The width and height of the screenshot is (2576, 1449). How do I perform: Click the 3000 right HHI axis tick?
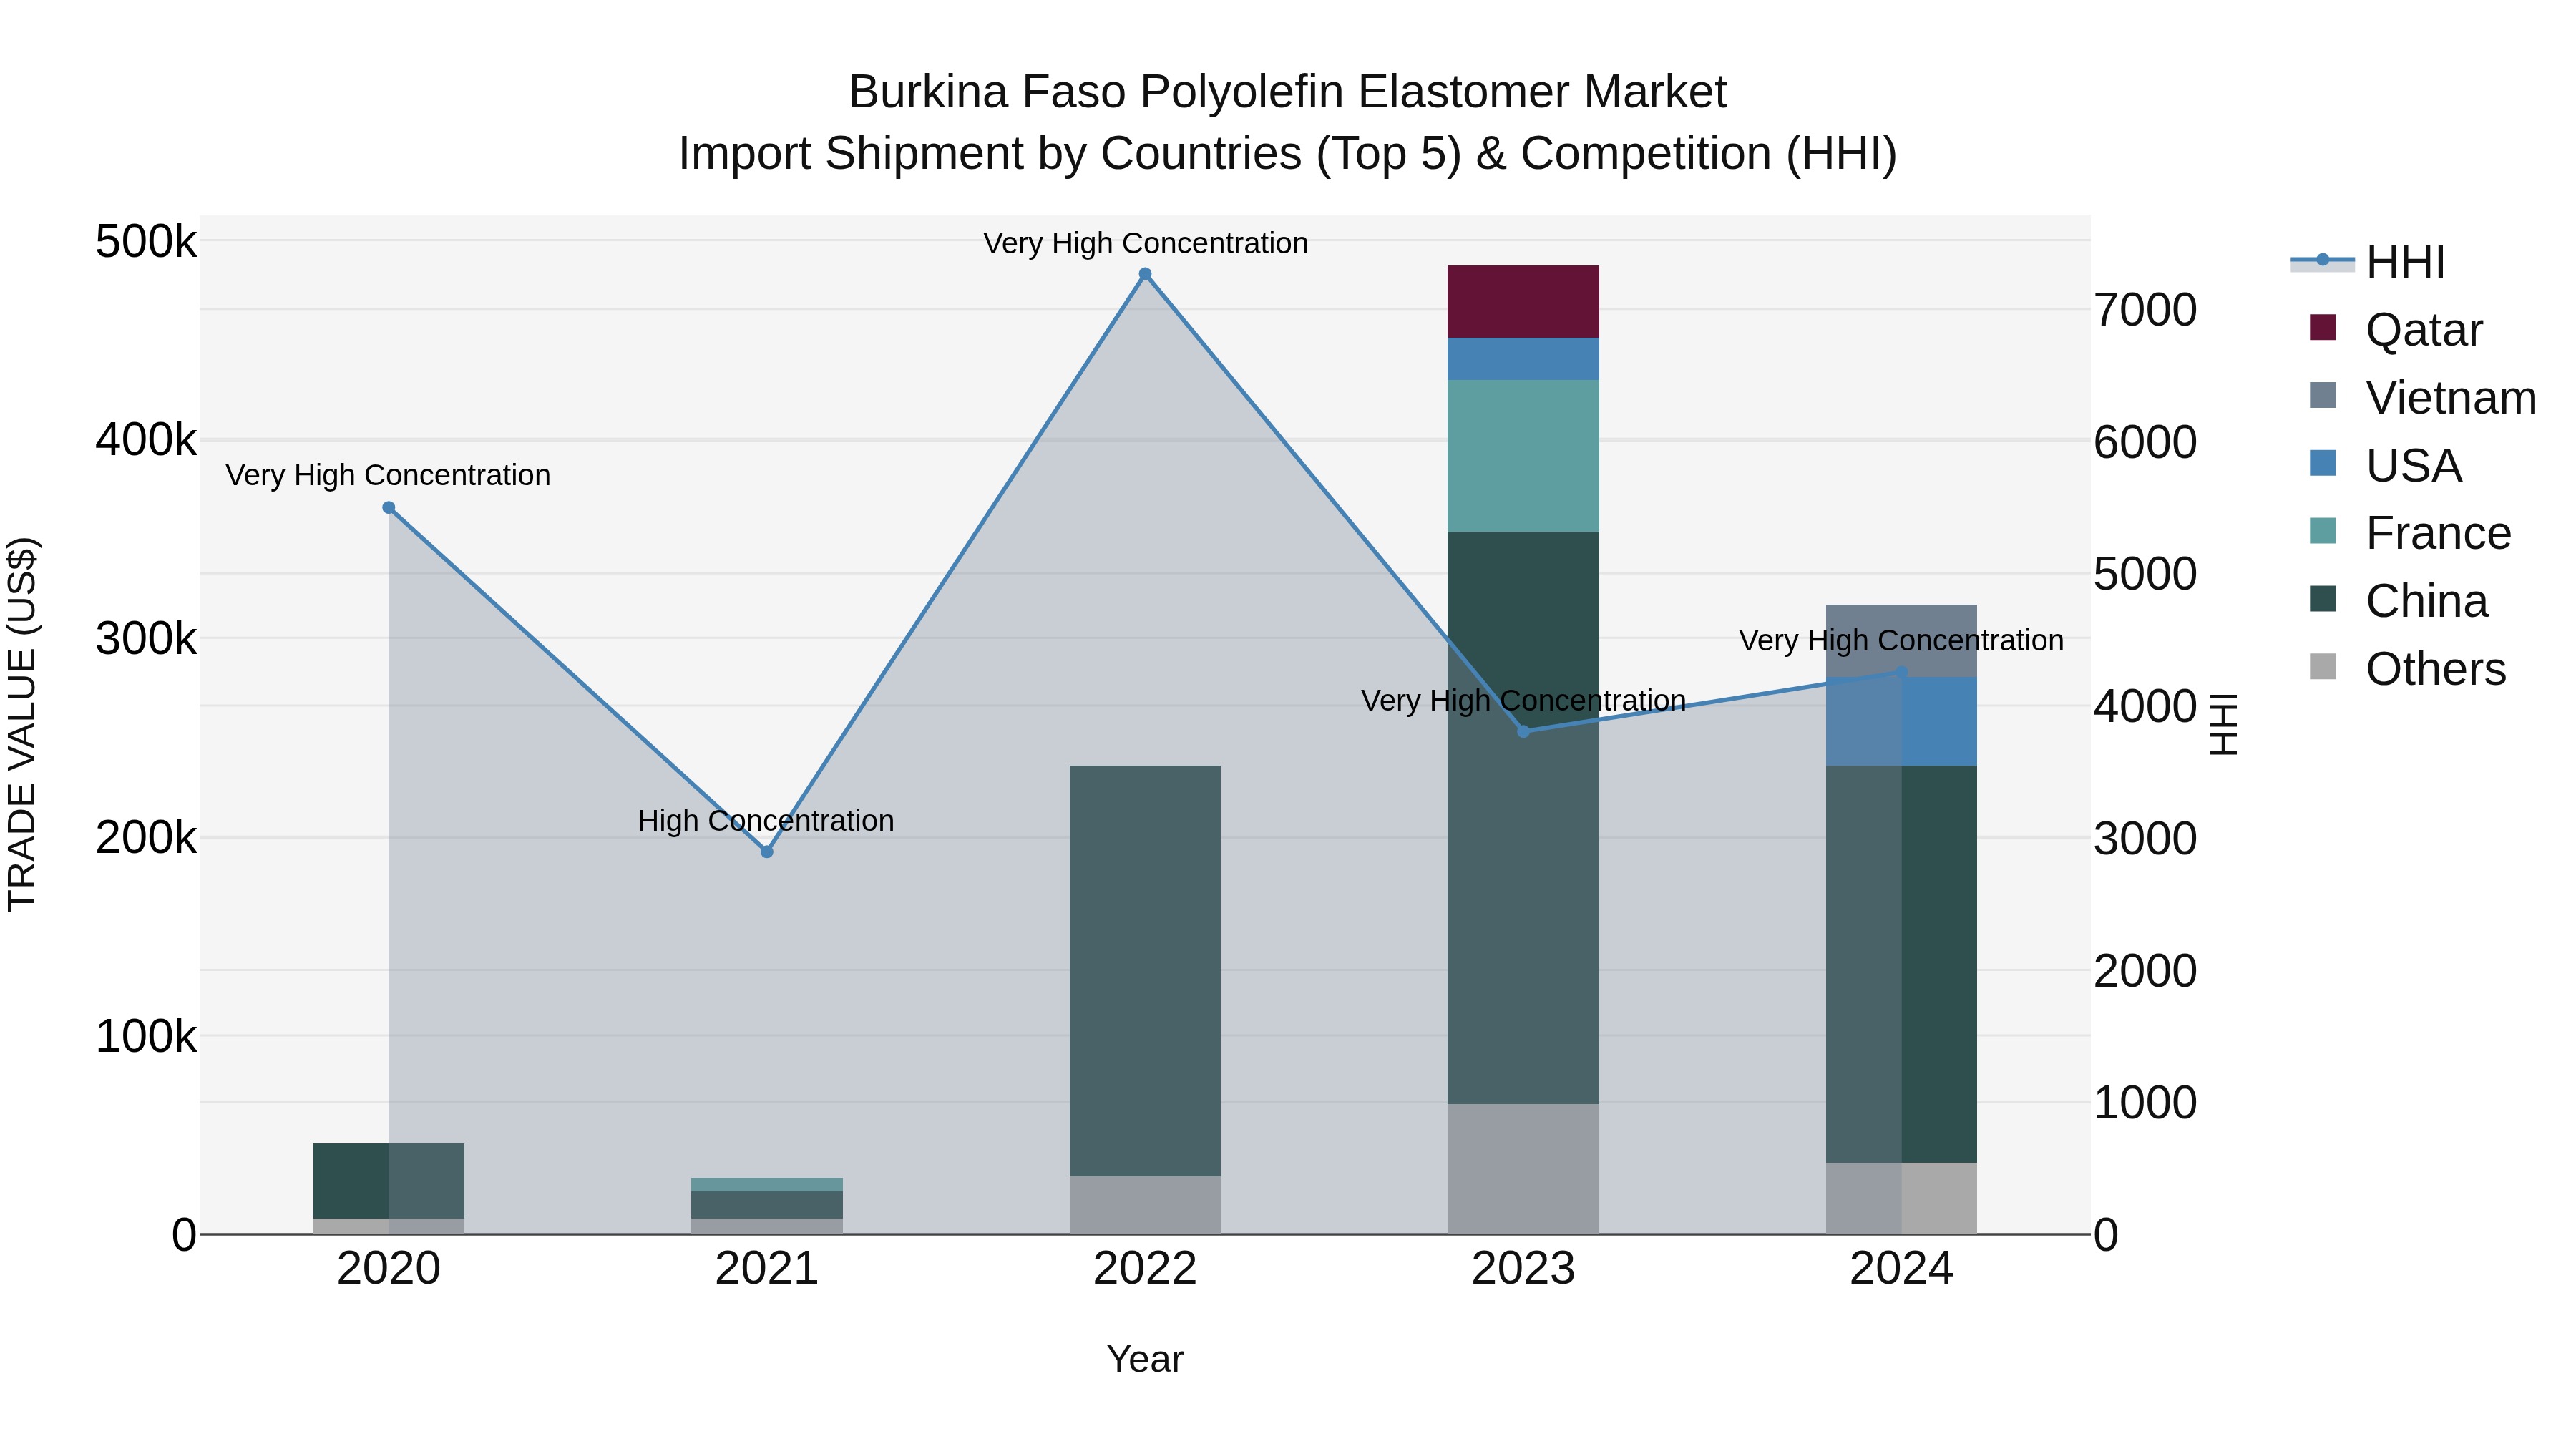click(x=2145, y=838)
